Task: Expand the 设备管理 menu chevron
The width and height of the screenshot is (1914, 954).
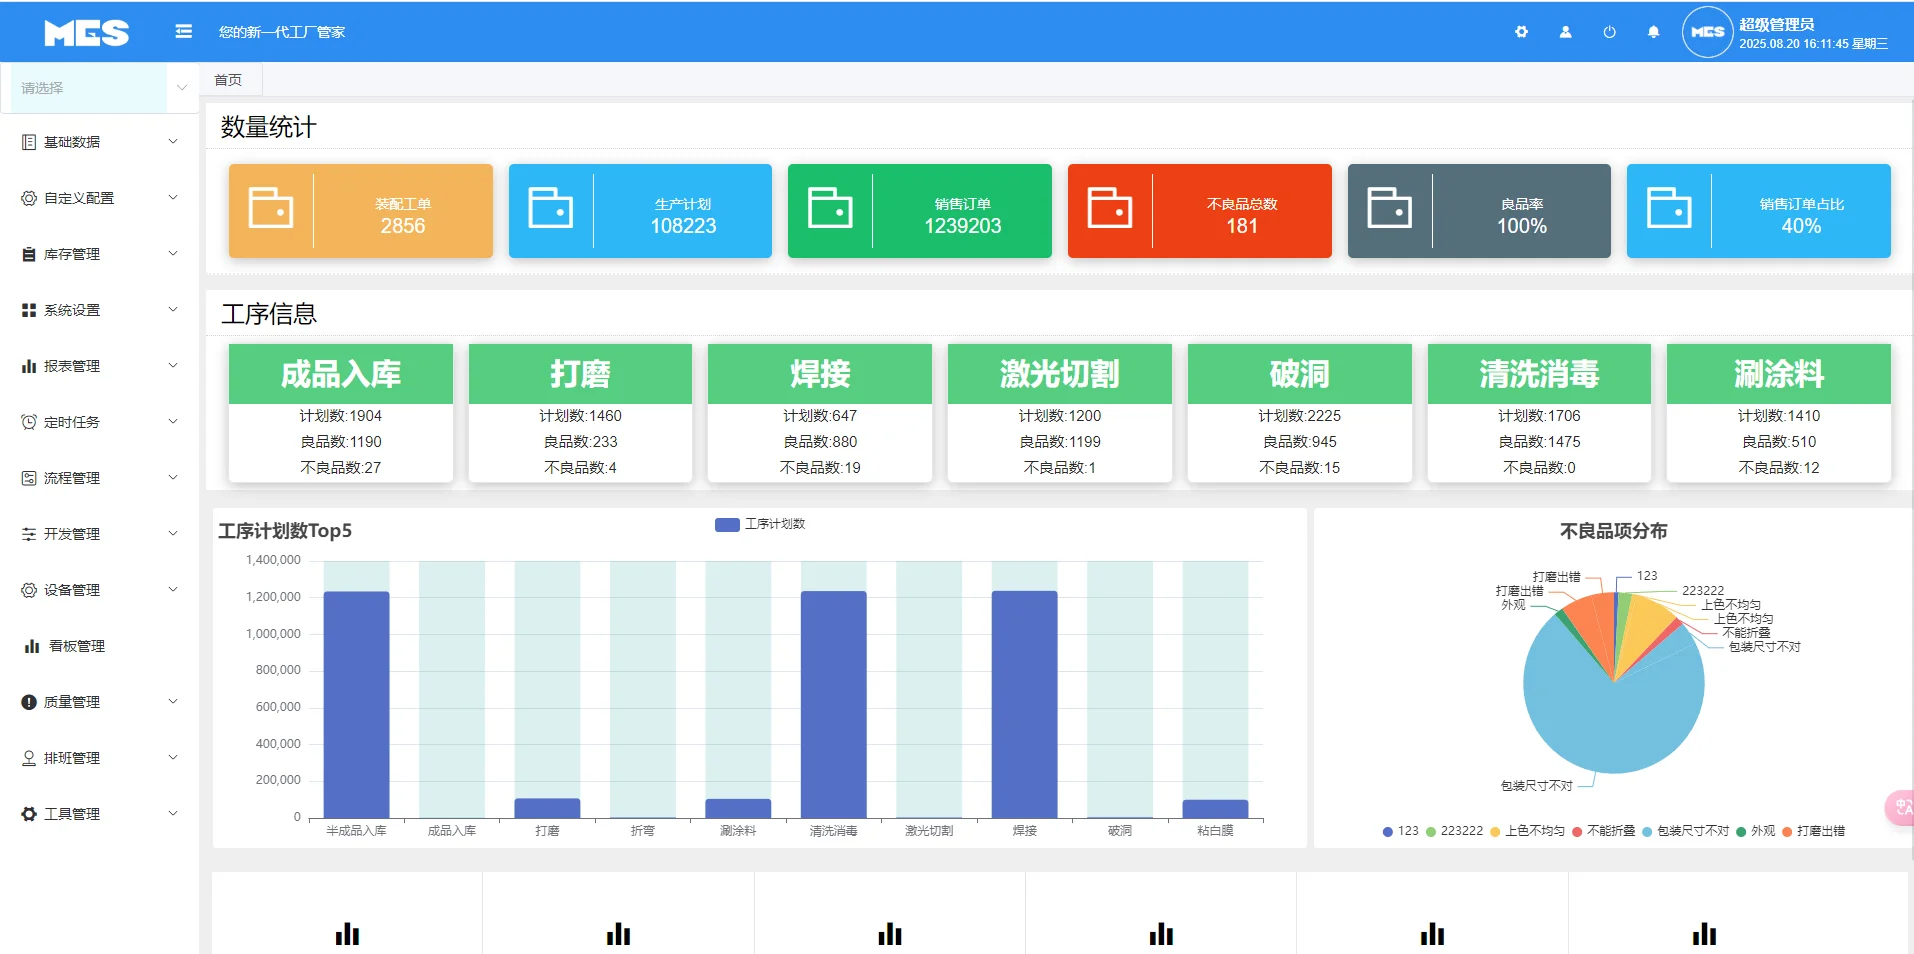Action: point(173,590)
